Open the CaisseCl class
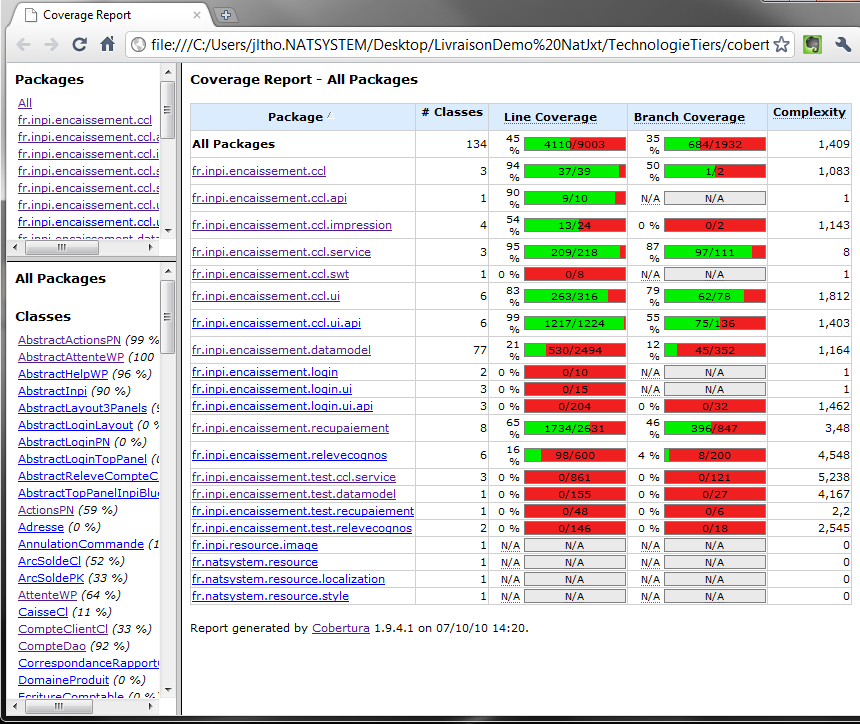The height and width of the screenshot is (724, 860). point(43,612)
